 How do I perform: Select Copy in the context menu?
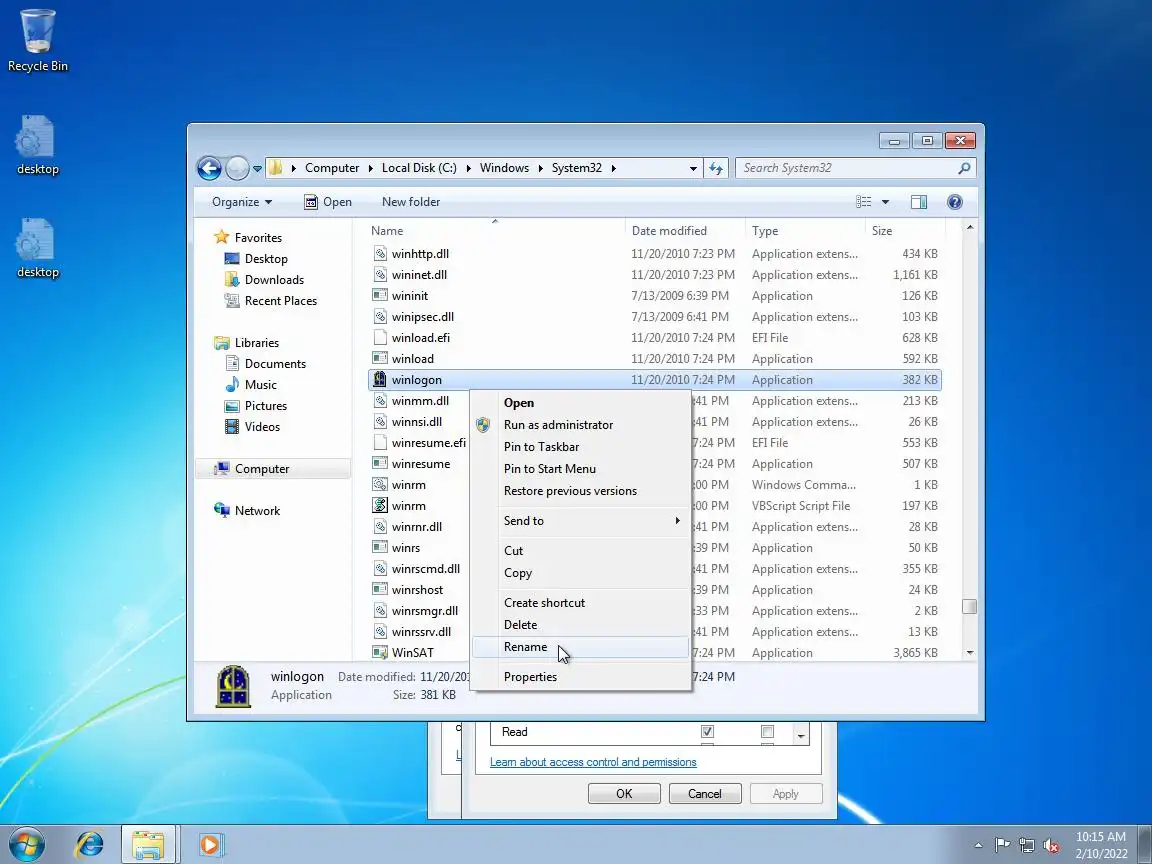(x=580, y=573)
